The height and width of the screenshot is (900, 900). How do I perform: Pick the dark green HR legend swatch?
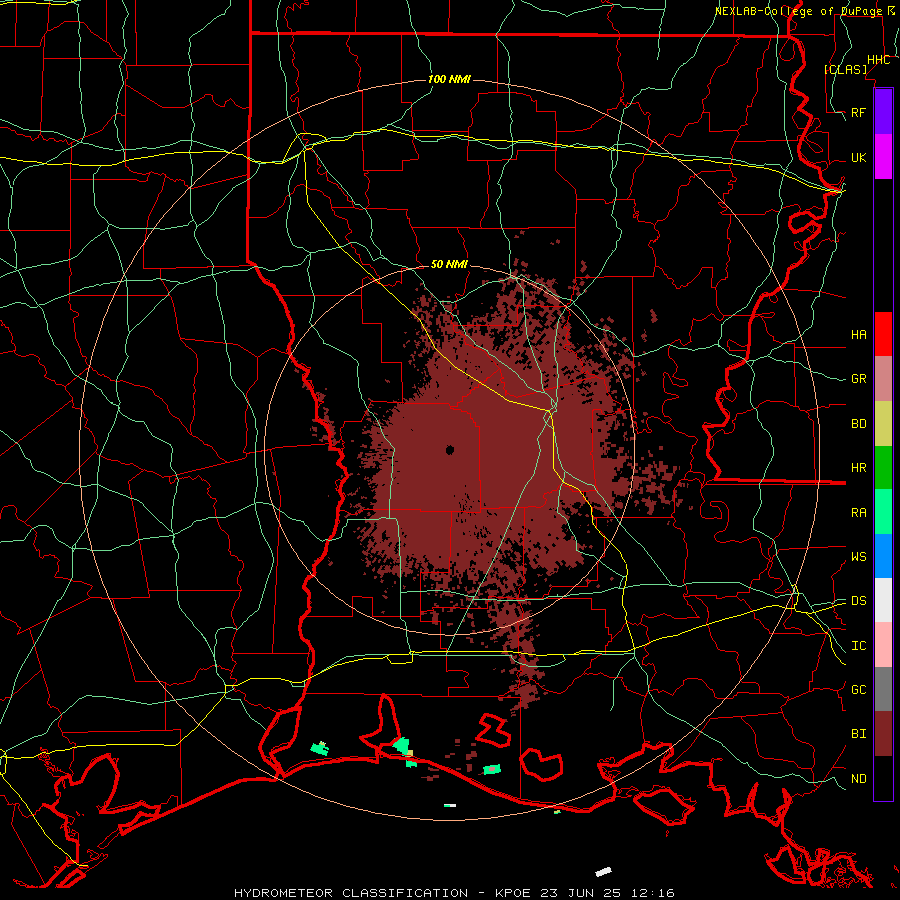883,468
